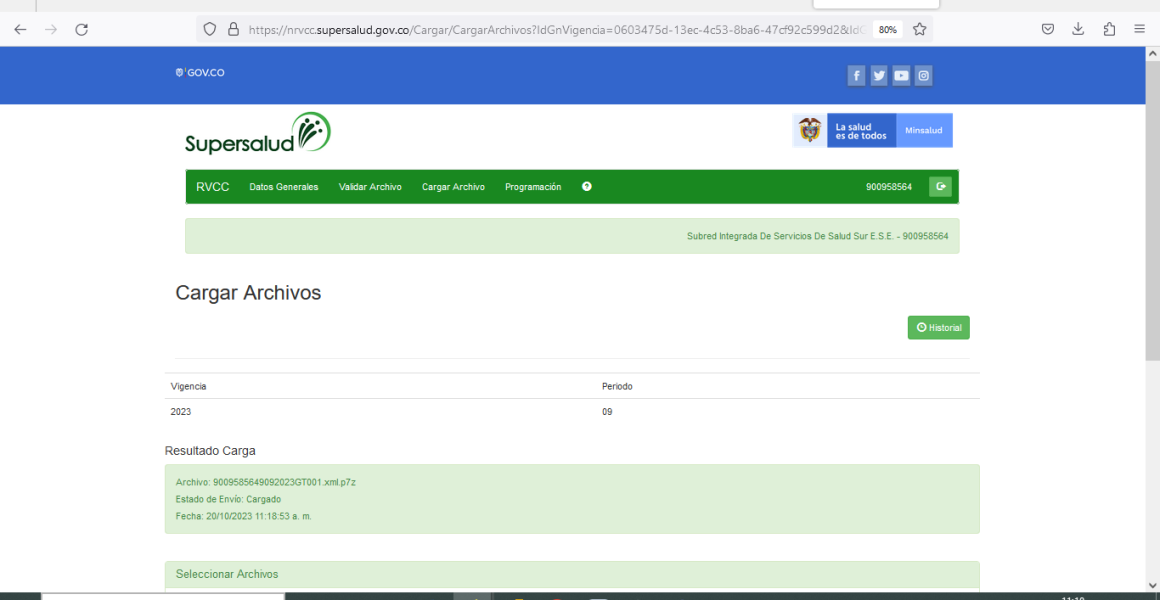Click the Cargar Archivos heading
This screenshot has height=600, width=1160.
click(x=249, y=293)
